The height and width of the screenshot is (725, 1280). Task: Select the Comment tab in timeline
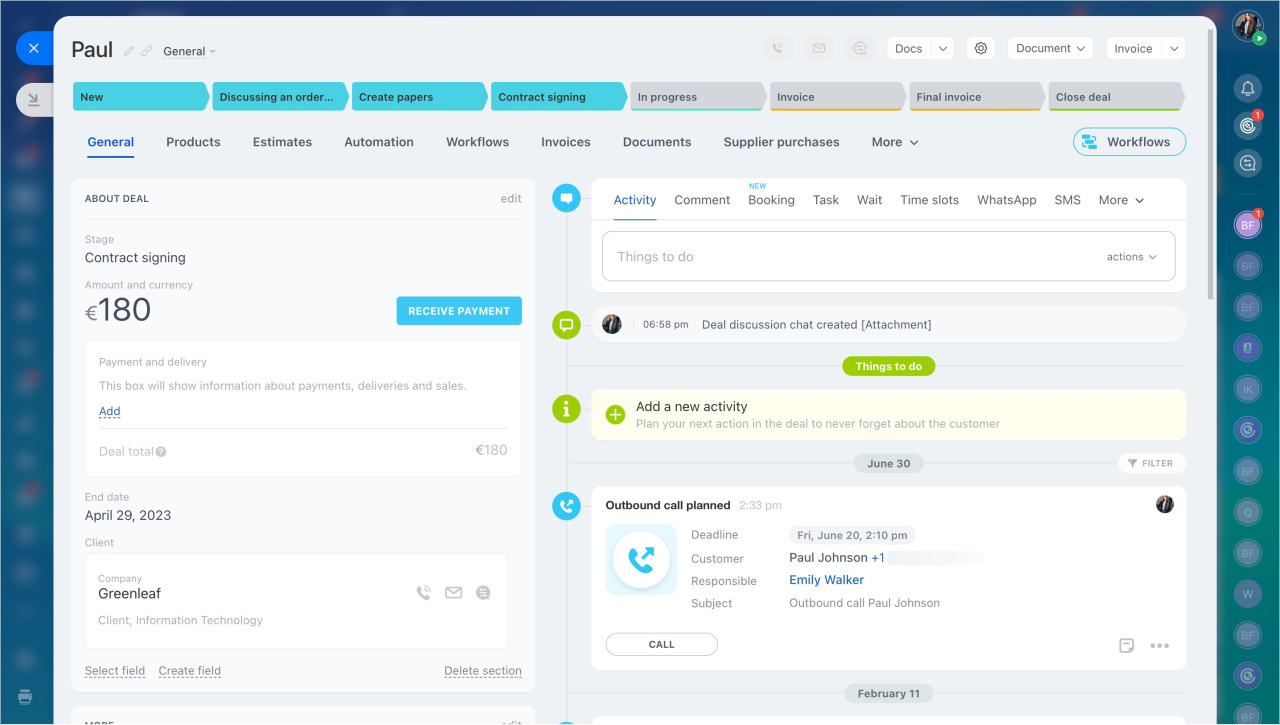pyautogui.click(x=702, y=200)
